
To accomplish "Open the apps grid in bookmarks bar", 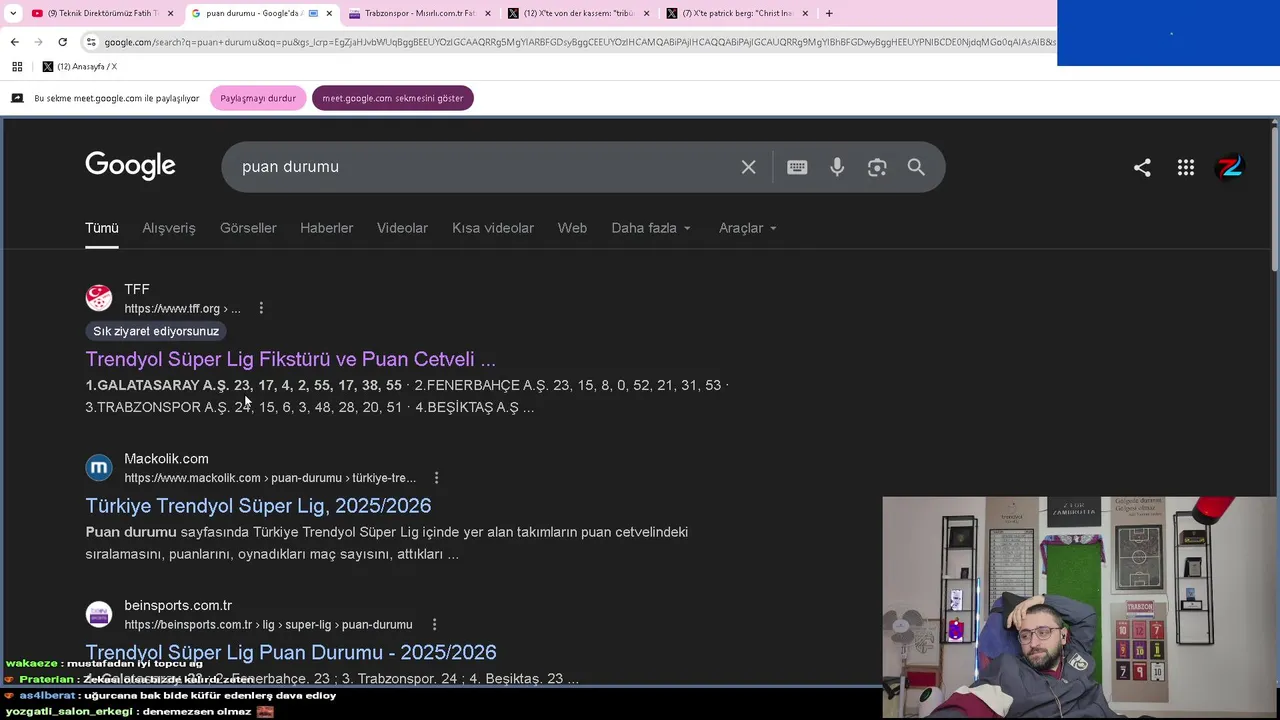I will click(x=17, y=67).
